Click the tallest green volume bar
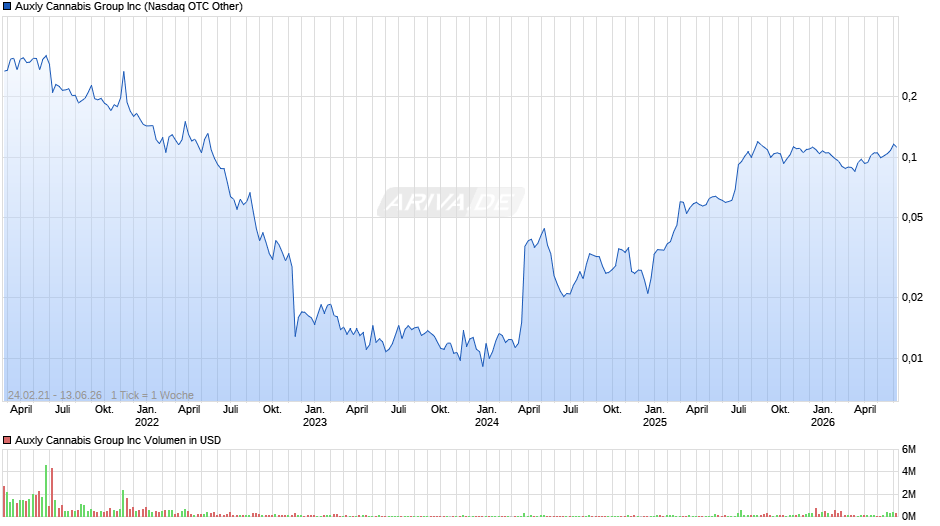The width and height of the screenshot is (940, 526). click(46, 491)
